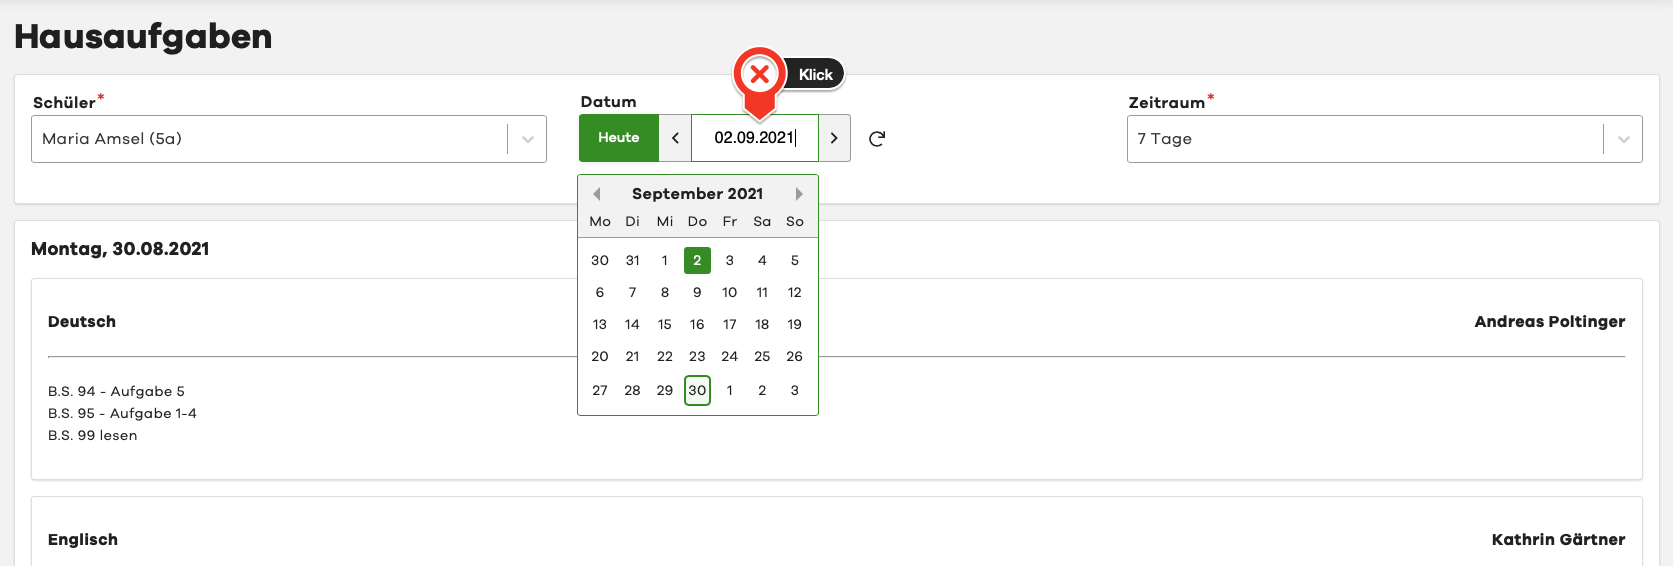The image size is (1673, 566).
Task: Go to the next day with right chevron
Action: (834, 138)
